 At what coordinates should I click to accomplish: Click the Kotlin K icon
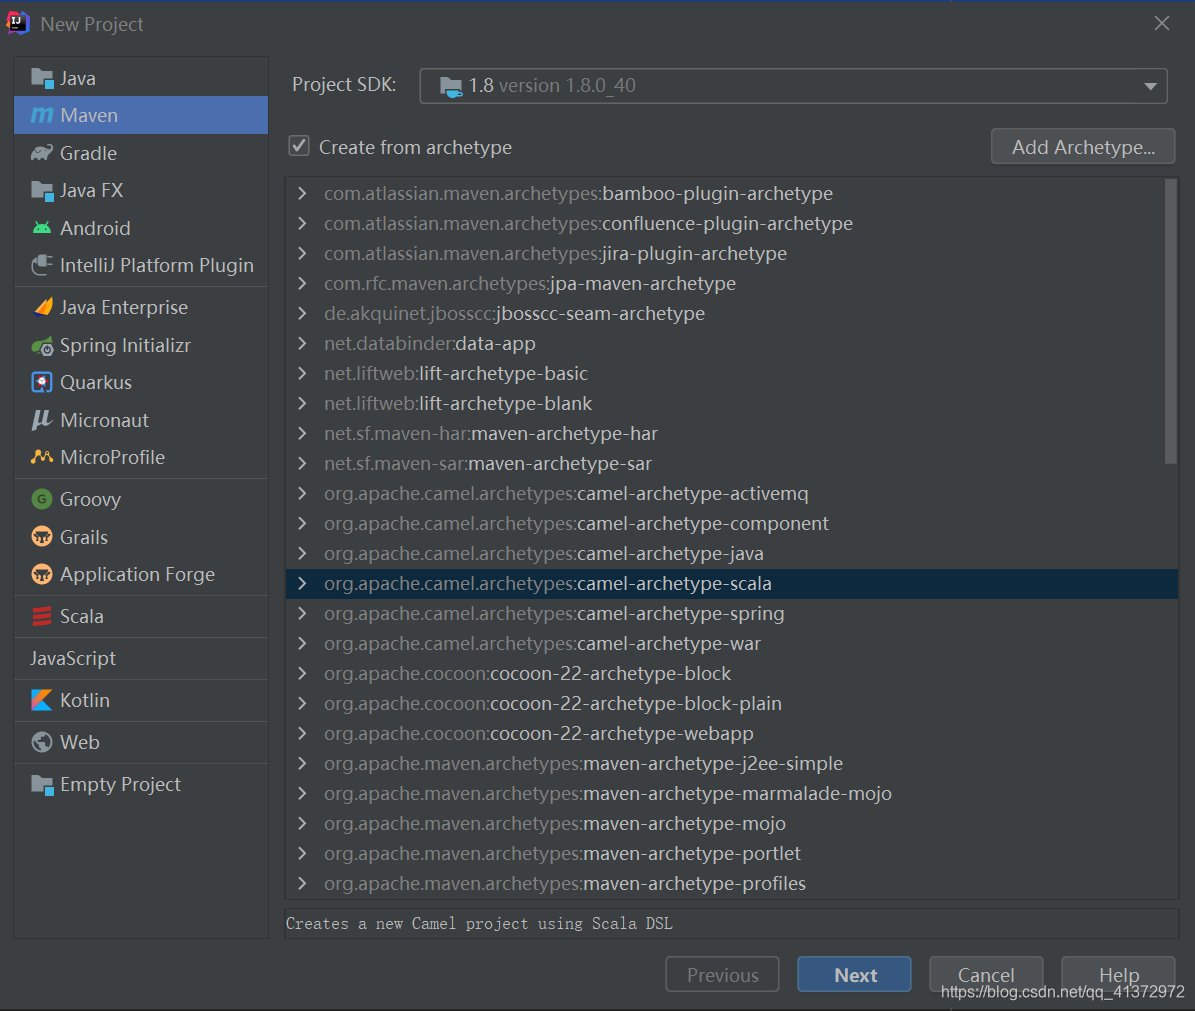click(42, 700)
